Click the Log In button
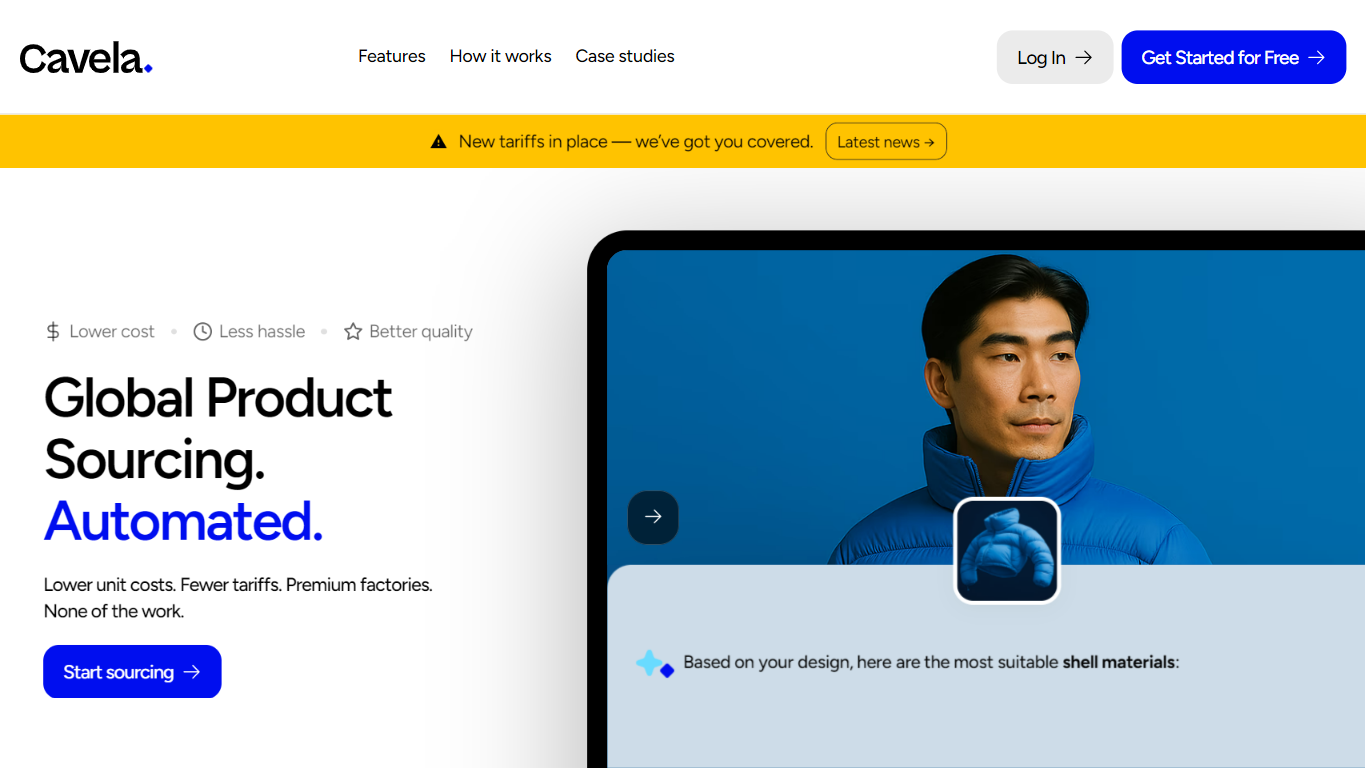Screen dimensions: 1366x768 [x=1055, y=57]
